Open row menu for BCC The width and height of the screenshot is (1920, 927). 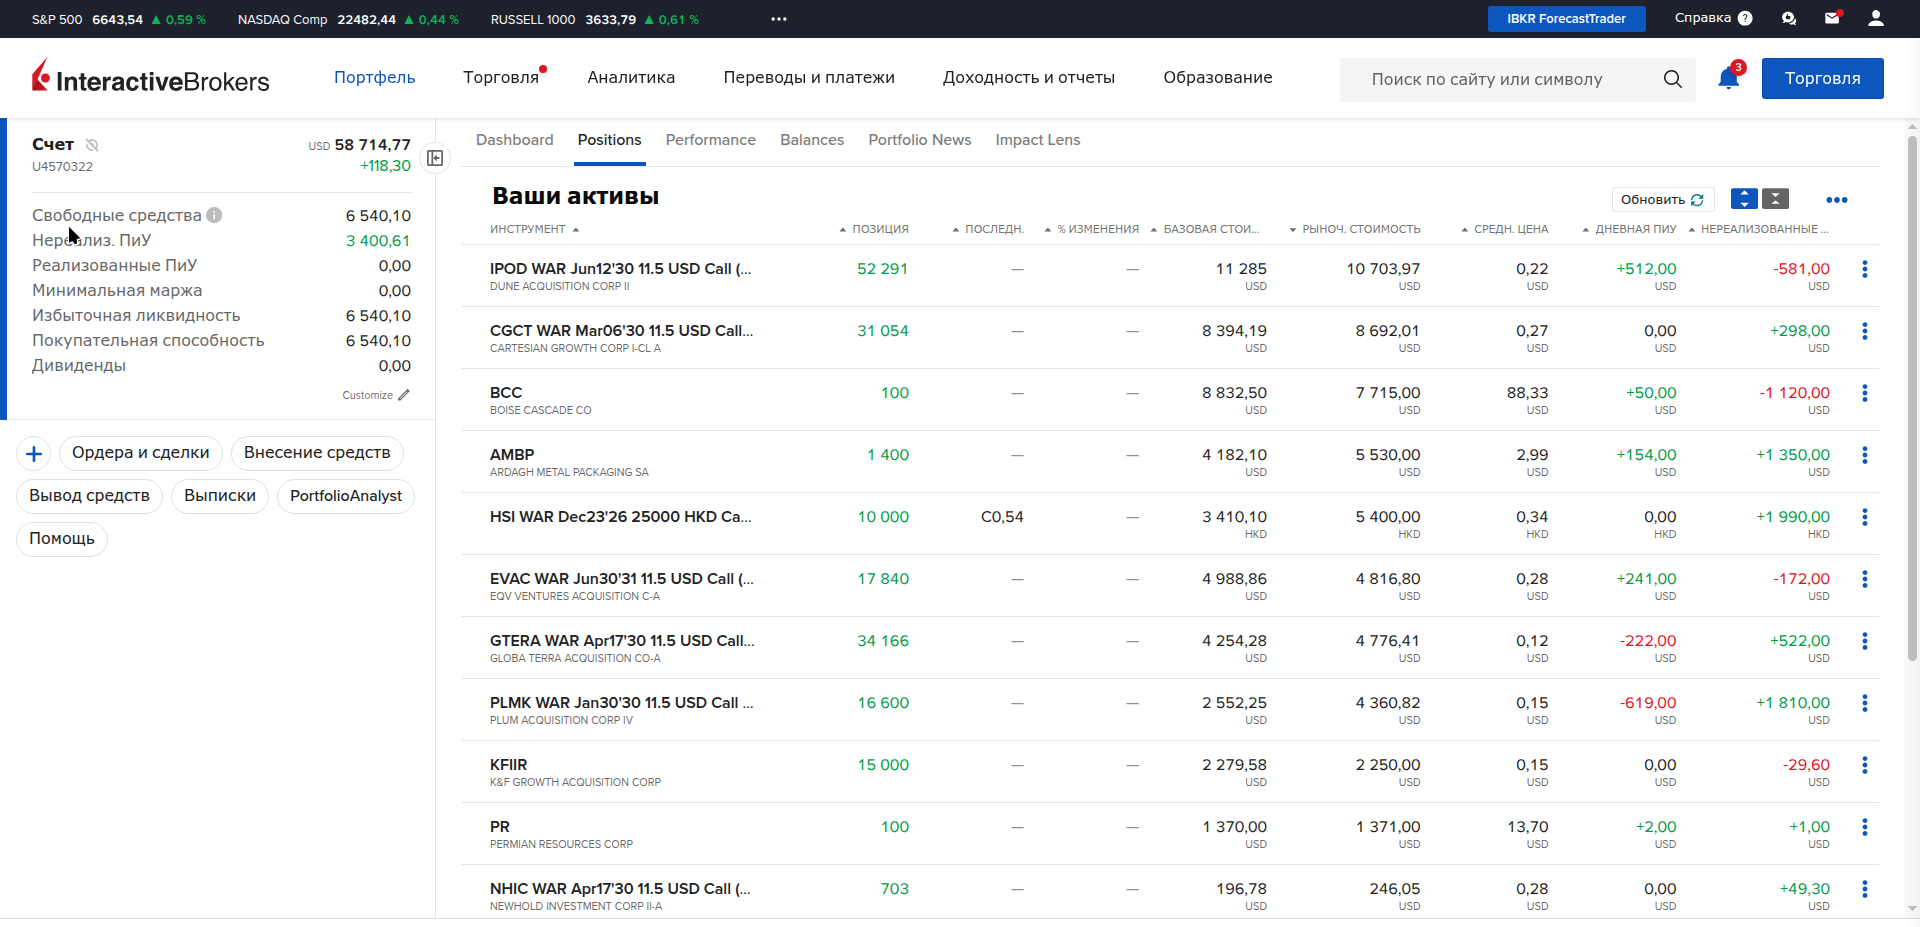[1865, 393]
